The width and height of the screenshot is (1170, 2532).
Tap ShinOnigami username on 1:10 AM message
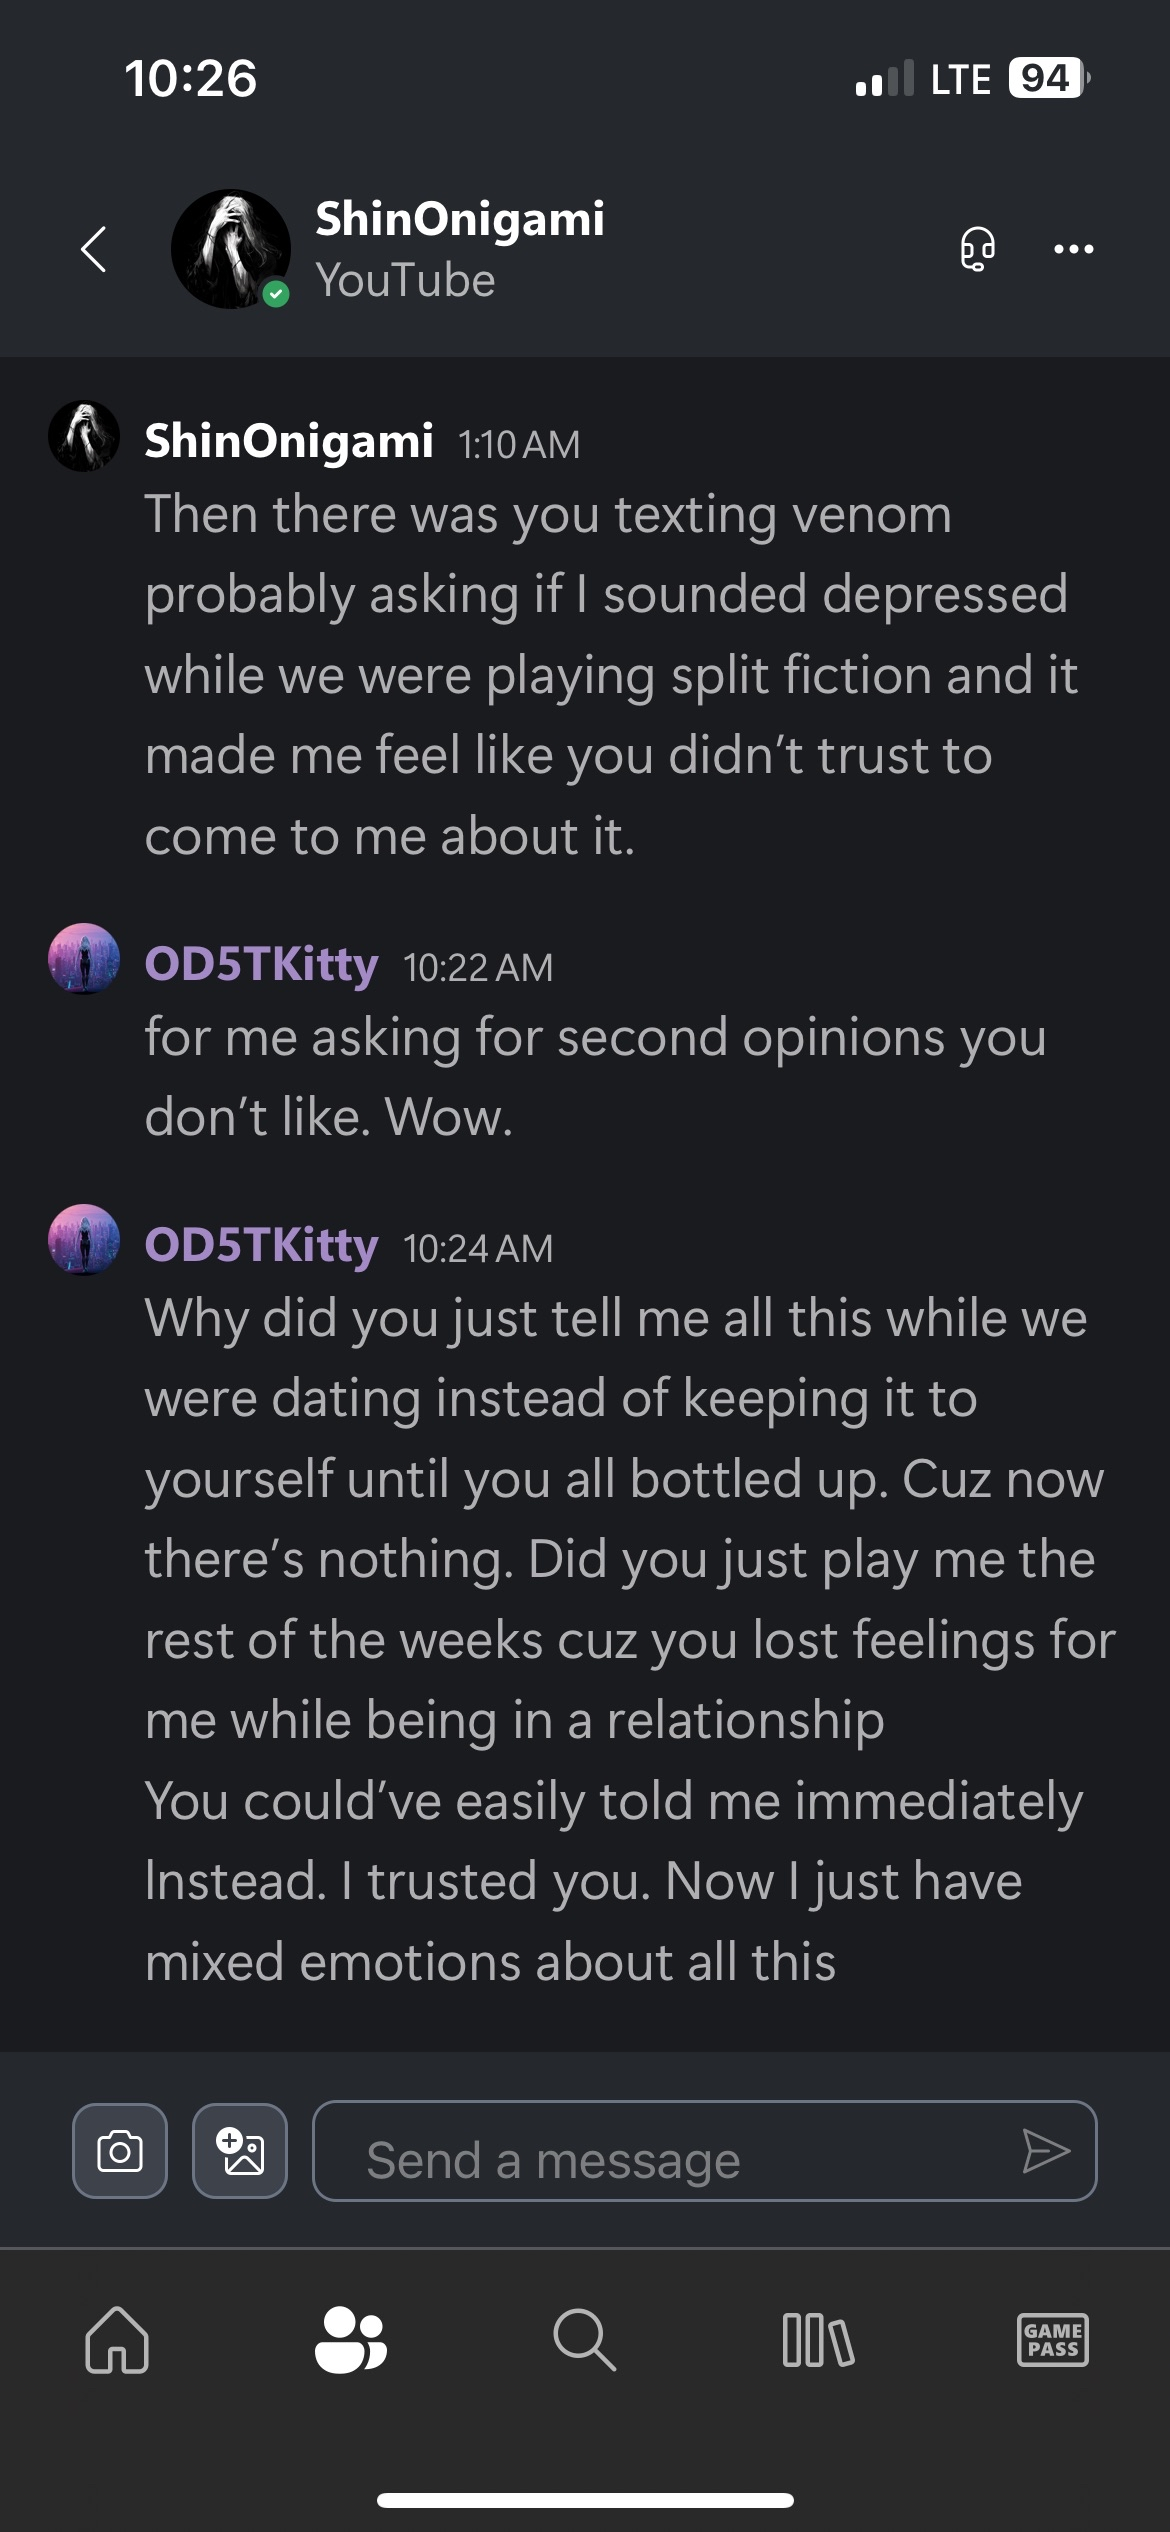pos(289,441)
